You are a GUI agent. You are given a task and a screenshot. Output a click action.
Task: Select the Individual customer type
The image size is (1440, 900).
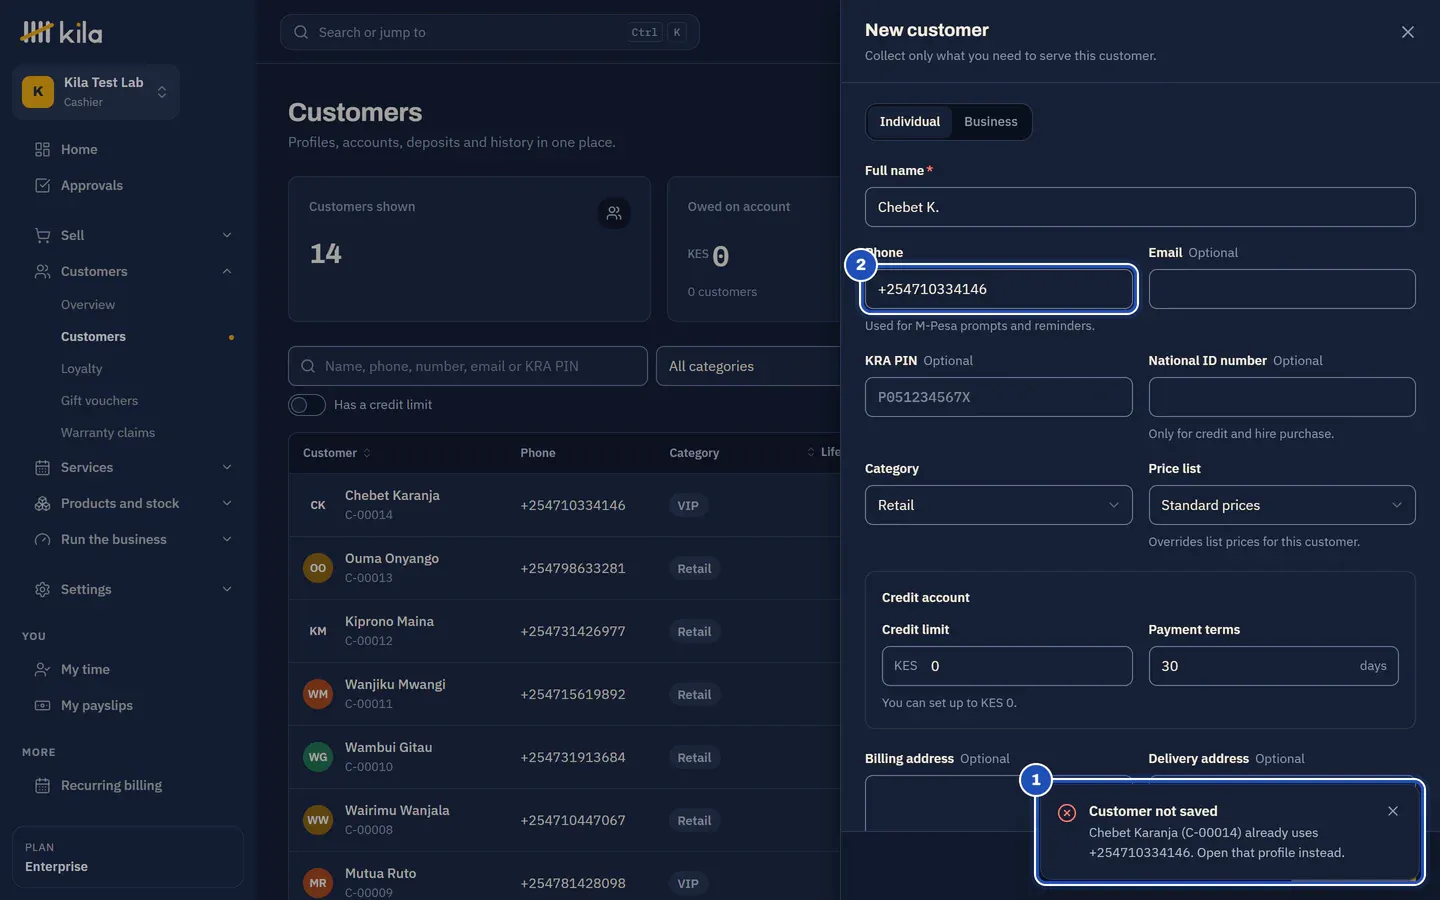coord(910,122)
